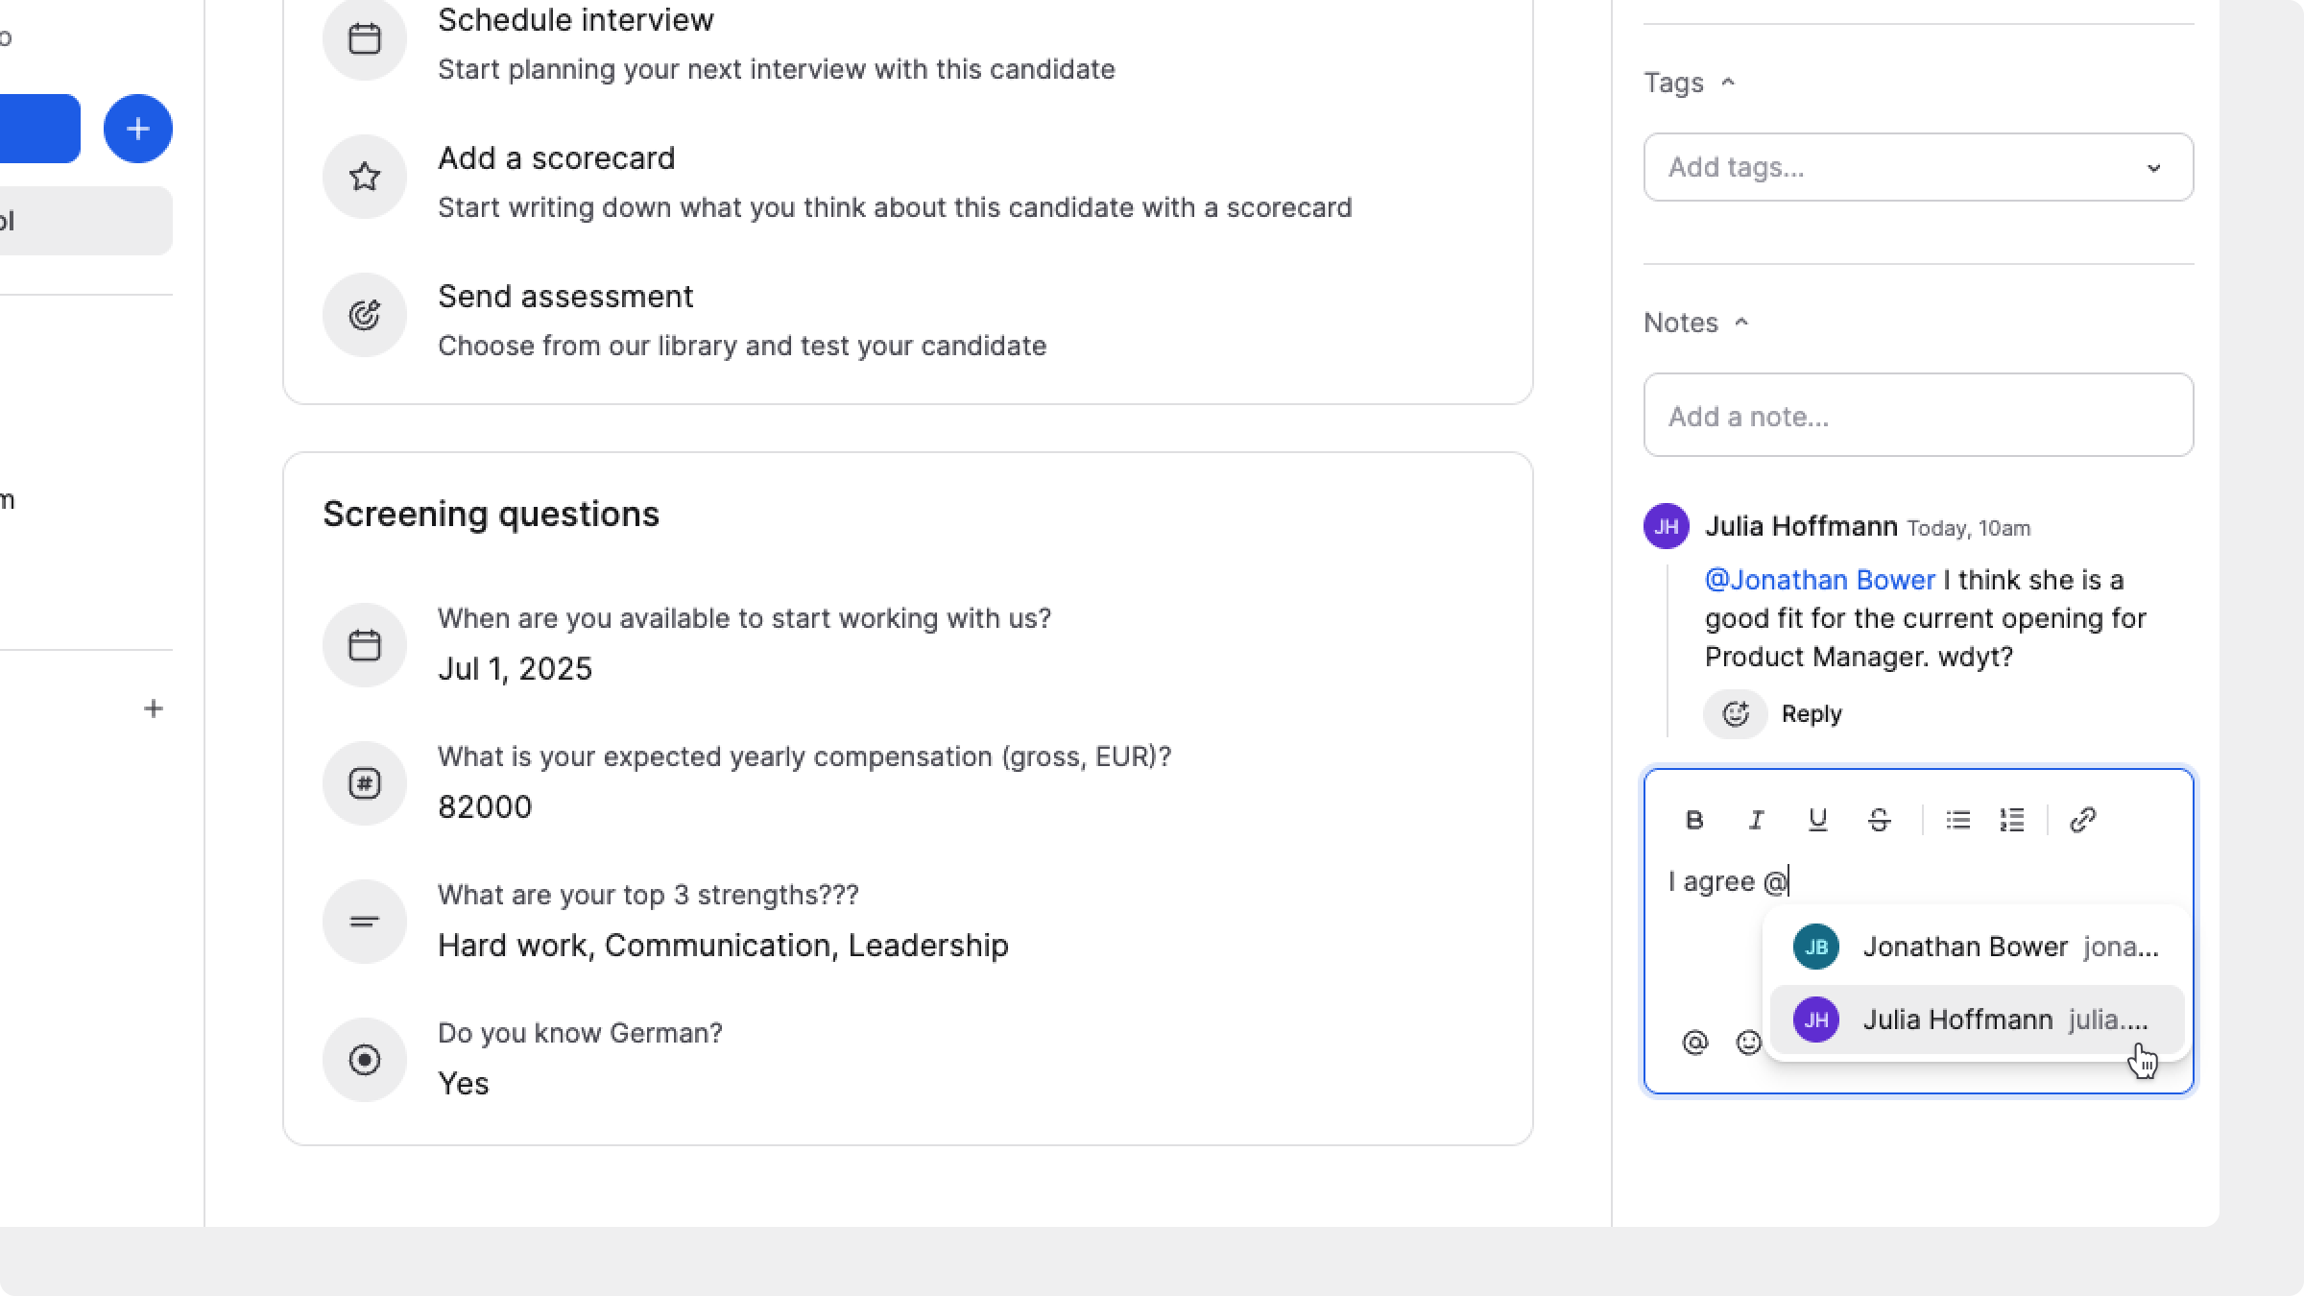Apply italic formatting to note text
Viewport: 2304px width, 1296px height.
1756,820
